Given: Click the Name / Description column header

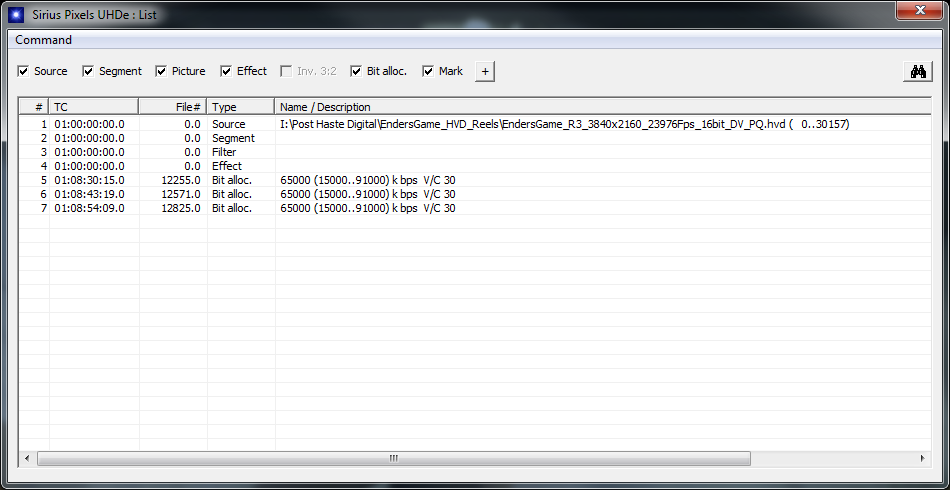Looking at the screenshot, I should [x=603, y=107].
